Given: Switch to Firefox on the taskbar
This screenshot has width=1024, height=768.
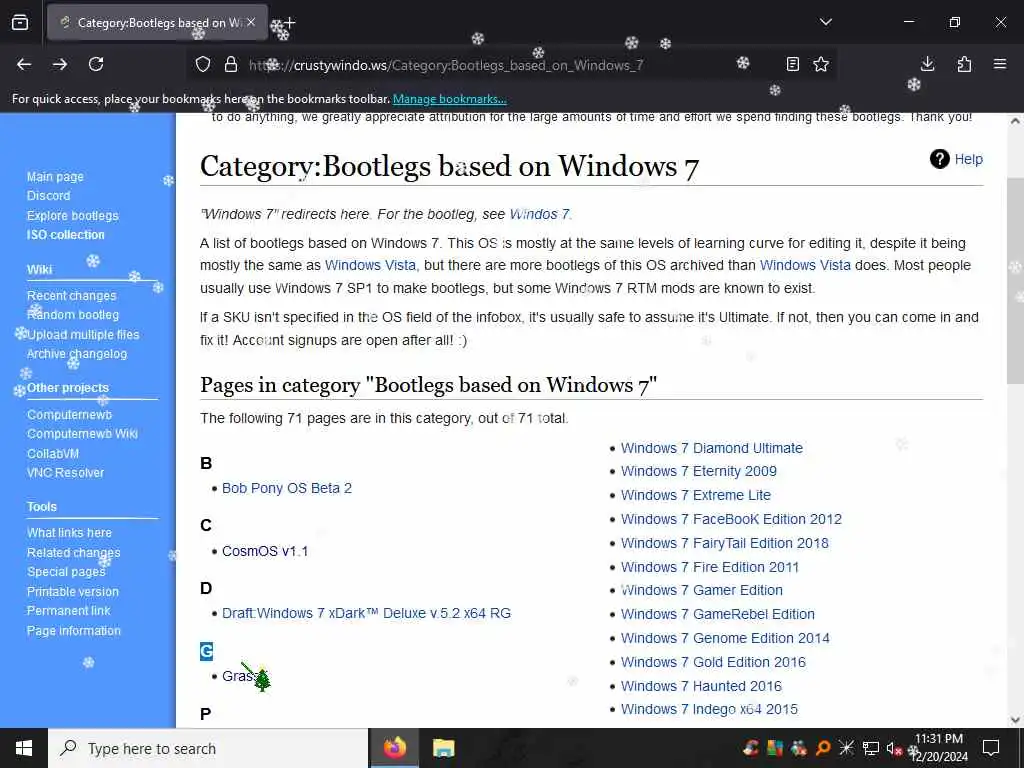Looking at the screenshot, I should [x=394, y=748].
